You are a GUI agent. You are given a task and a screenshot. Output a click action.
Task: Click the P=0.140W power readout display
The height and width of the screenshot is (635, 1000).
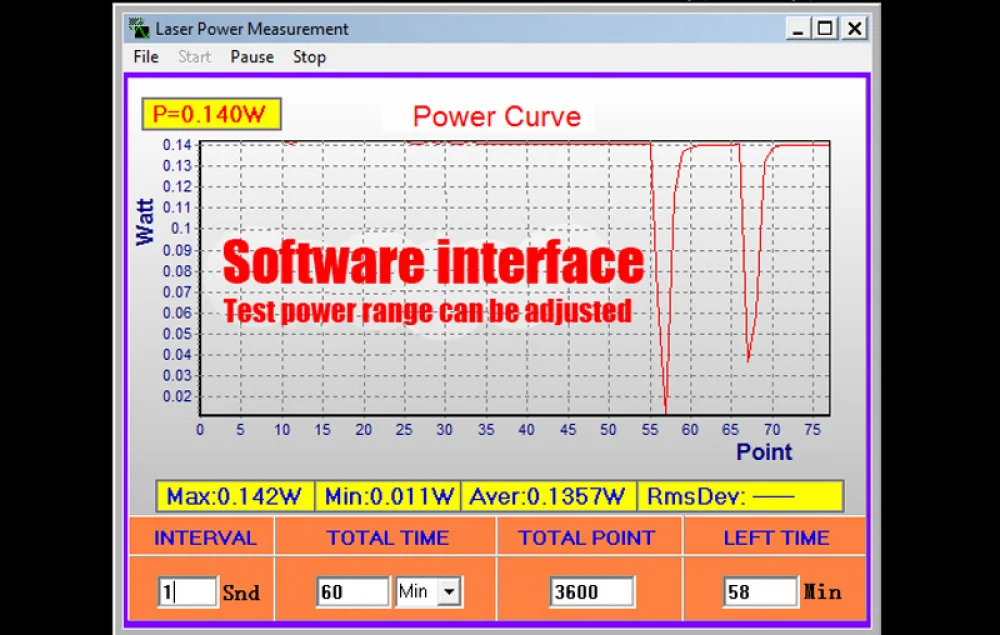click(x=211, y=114)
